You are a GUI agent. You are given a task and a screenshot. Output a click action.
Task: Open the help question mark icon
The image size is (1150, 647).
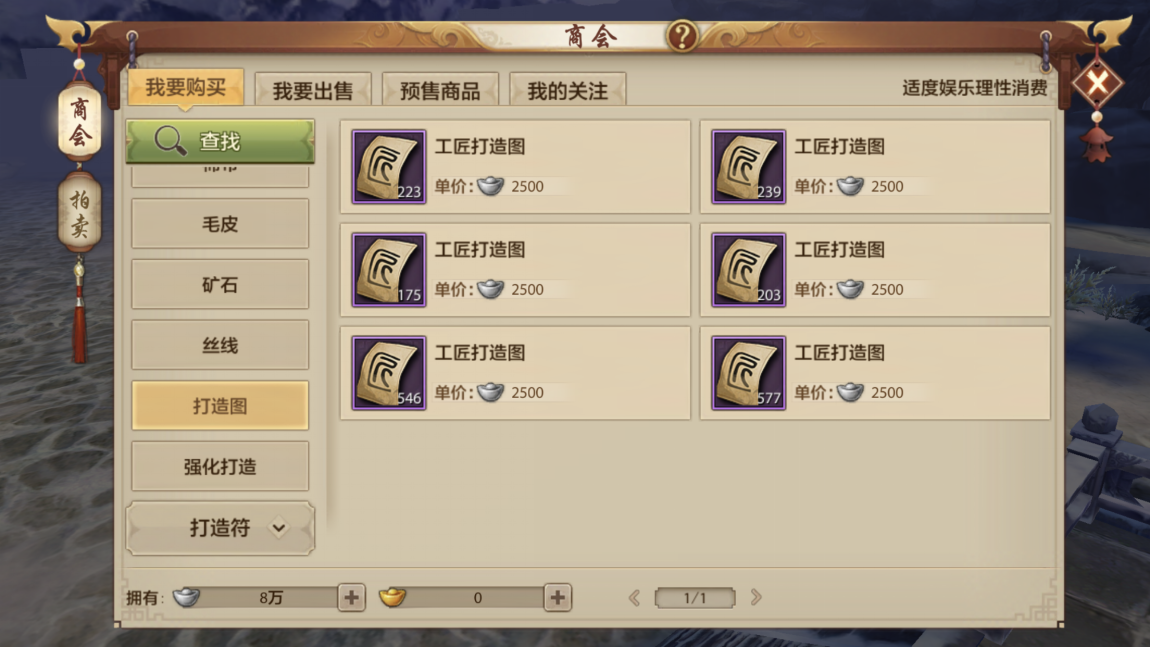click(x=681, y=35)
